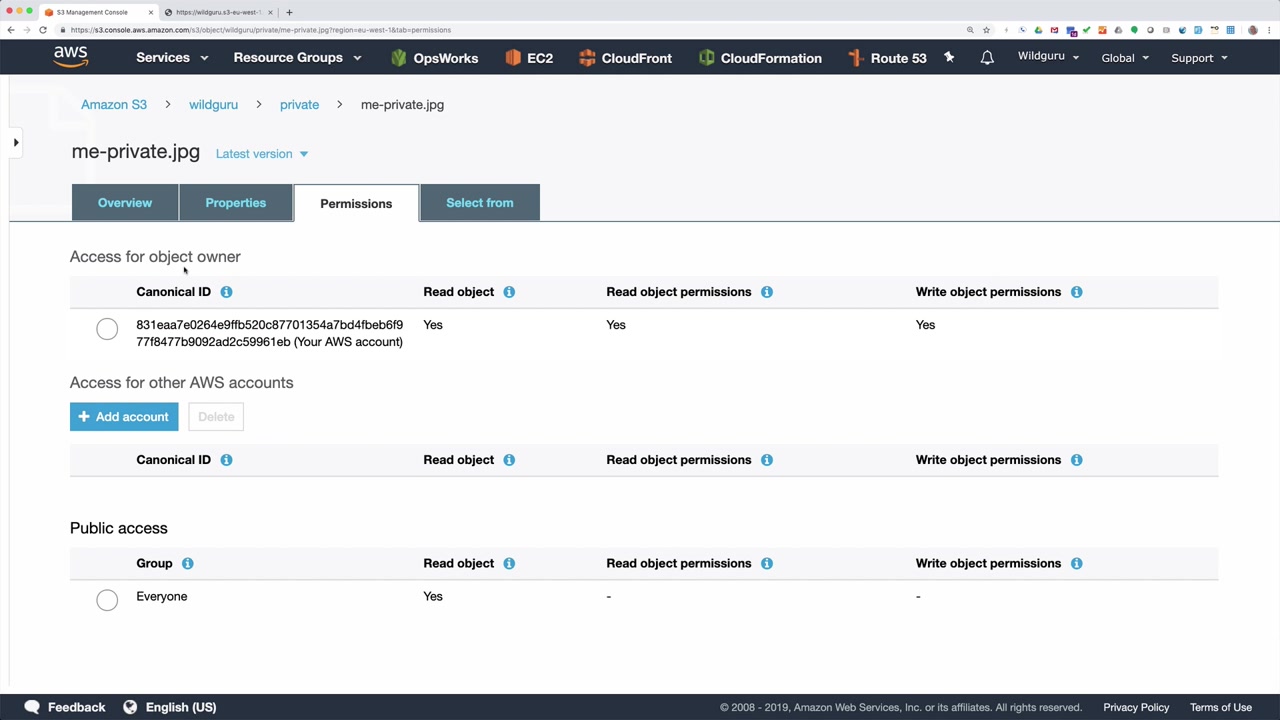Expand the Wildguru account menu
1280x720 pixels.
pyautogui.click(x=1048, y=57)
